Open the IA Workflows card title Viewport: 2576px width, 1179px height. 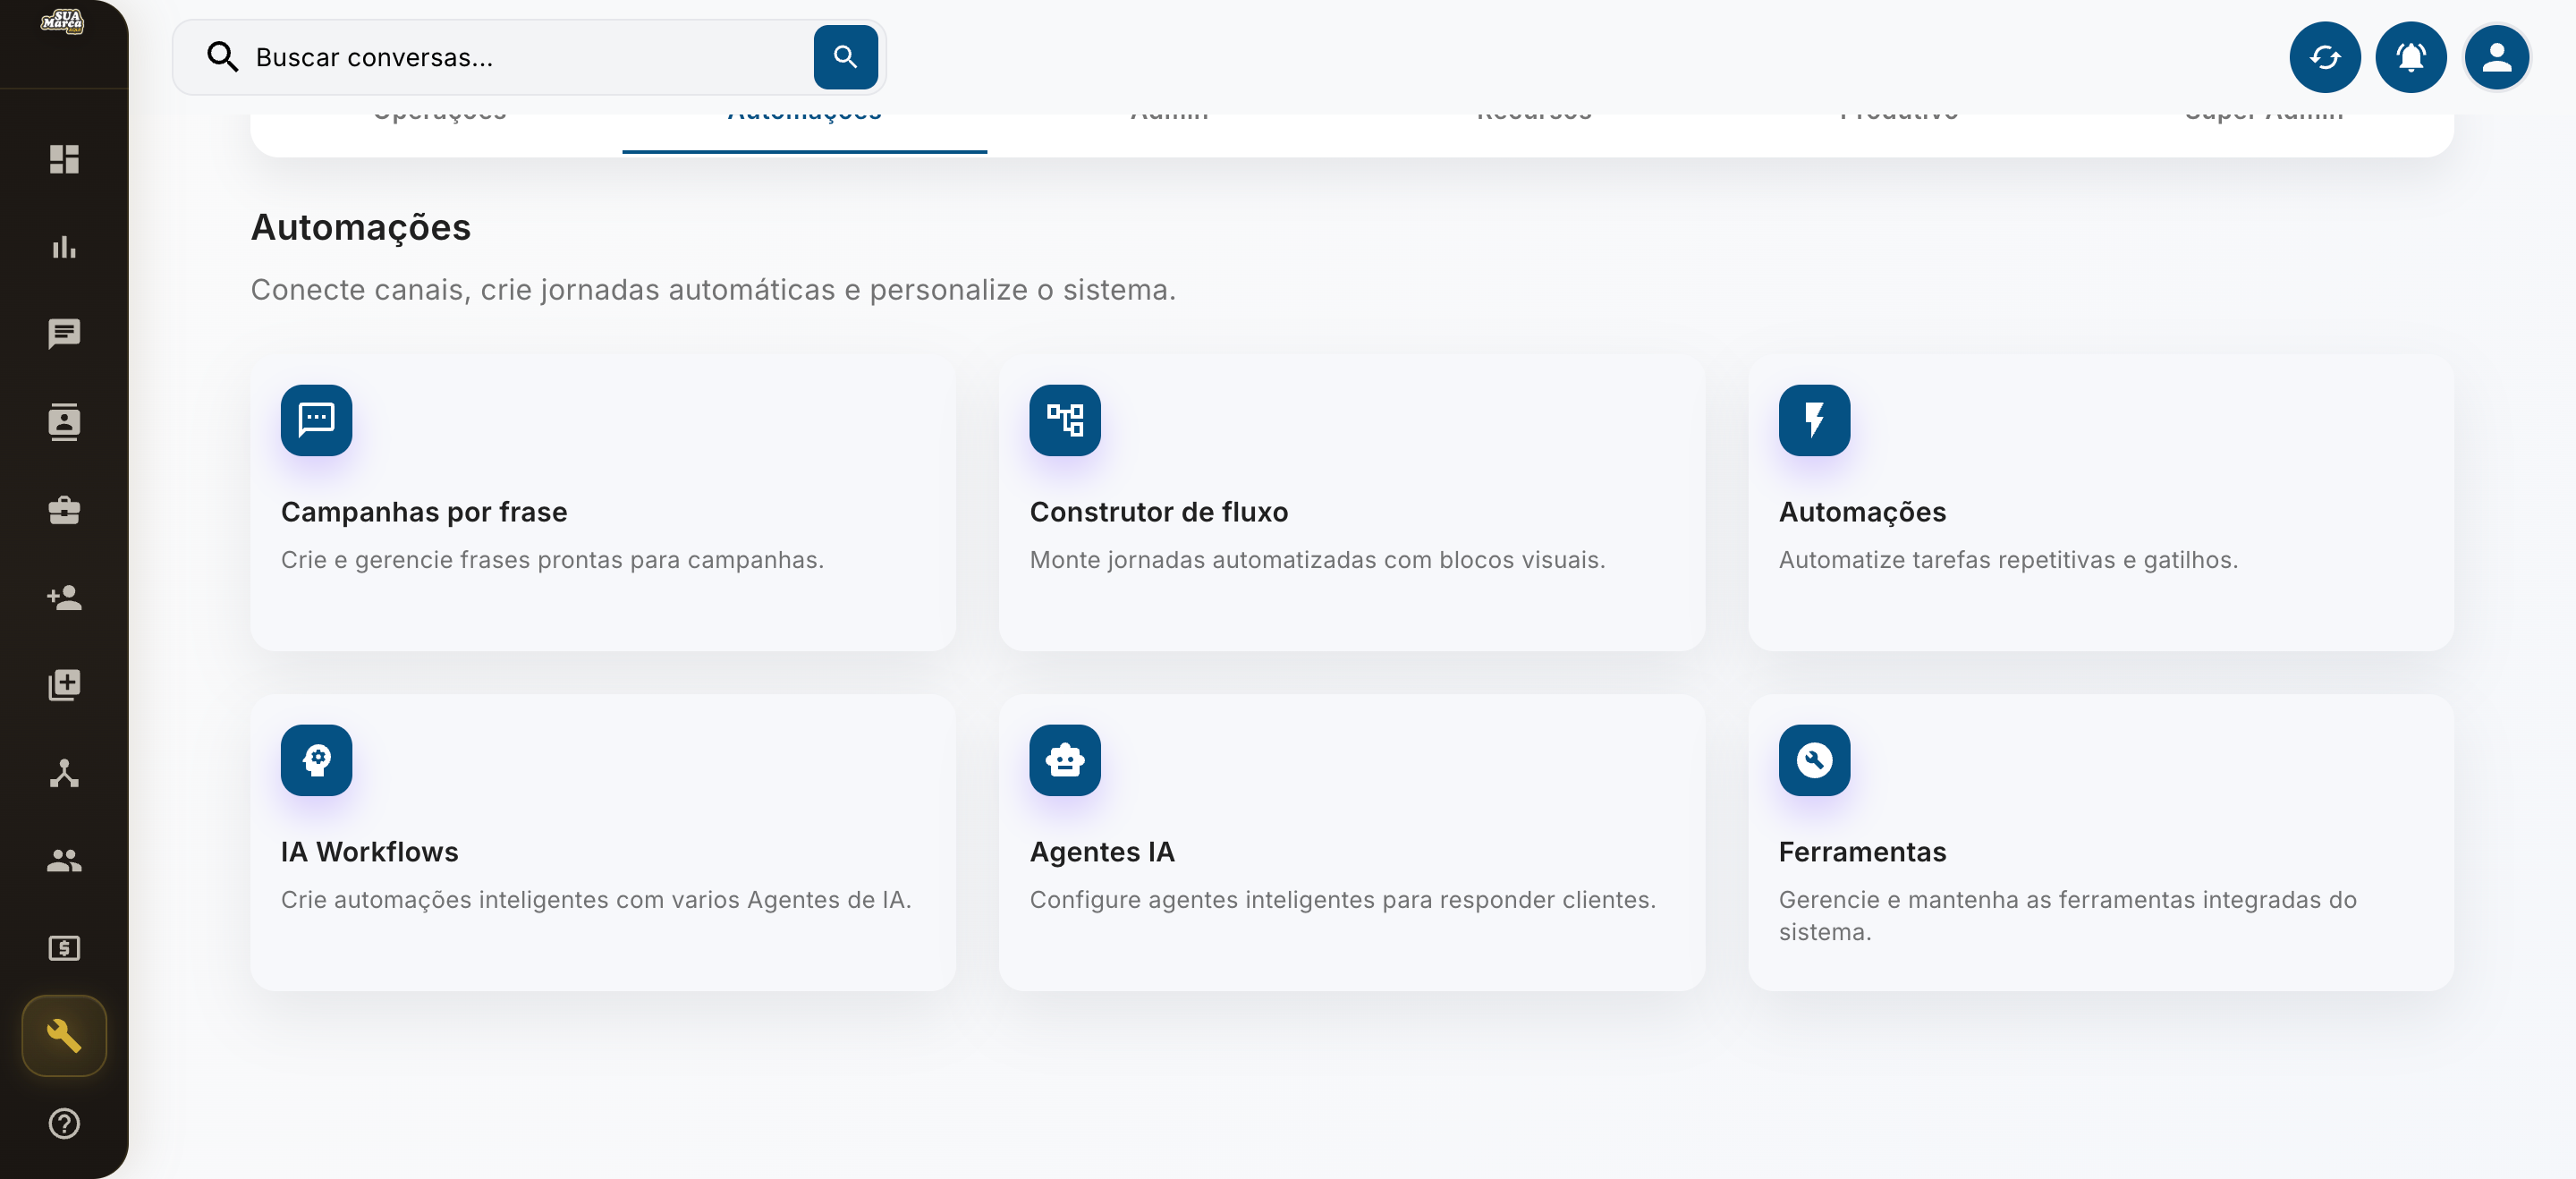[369, 852]
